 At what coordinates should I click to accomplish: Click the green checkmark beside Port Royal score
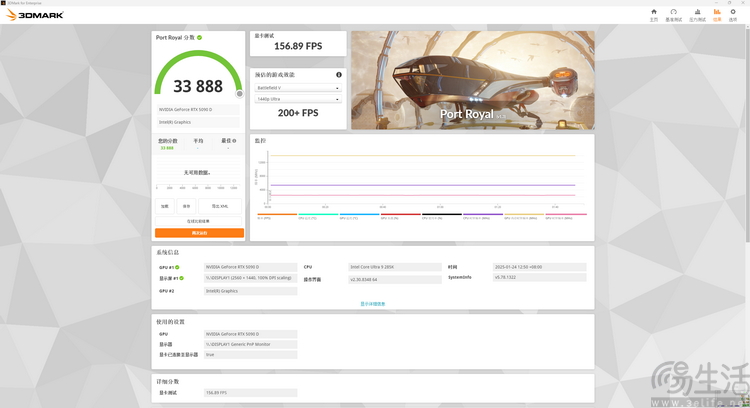coord(200,37)
